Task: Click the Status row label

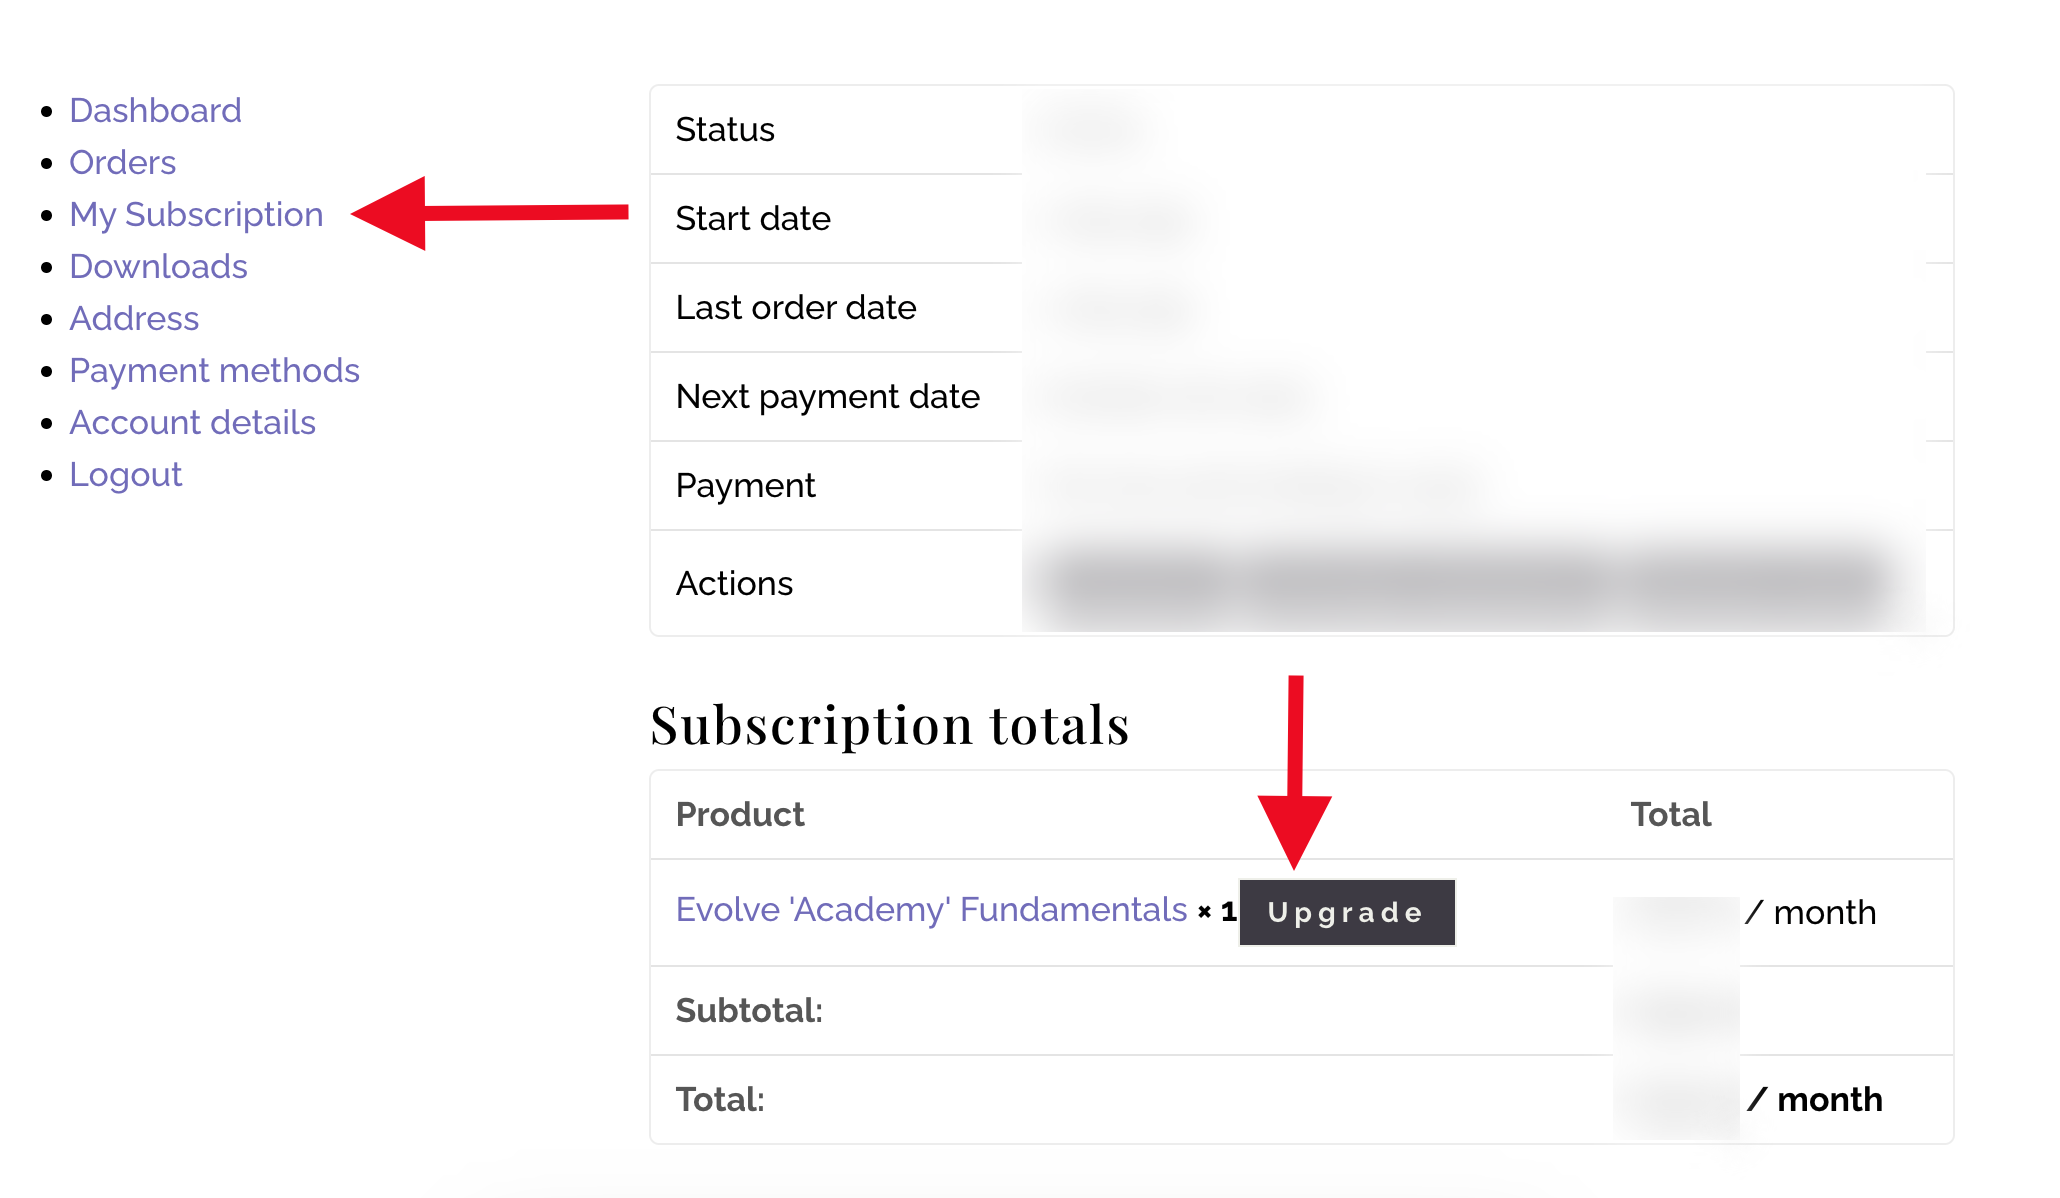Action: point(725,130)
